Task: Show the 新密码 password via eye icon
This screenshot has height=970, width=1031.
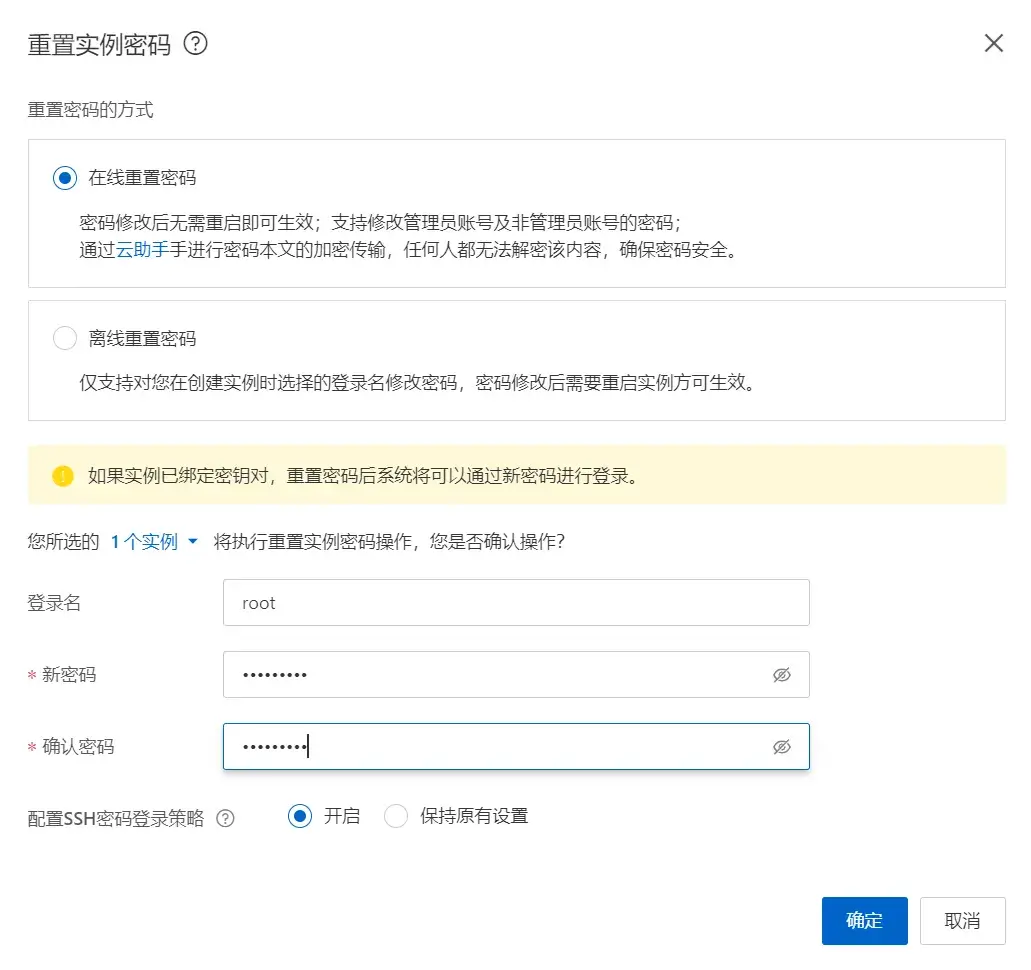Action: point(781,675)
